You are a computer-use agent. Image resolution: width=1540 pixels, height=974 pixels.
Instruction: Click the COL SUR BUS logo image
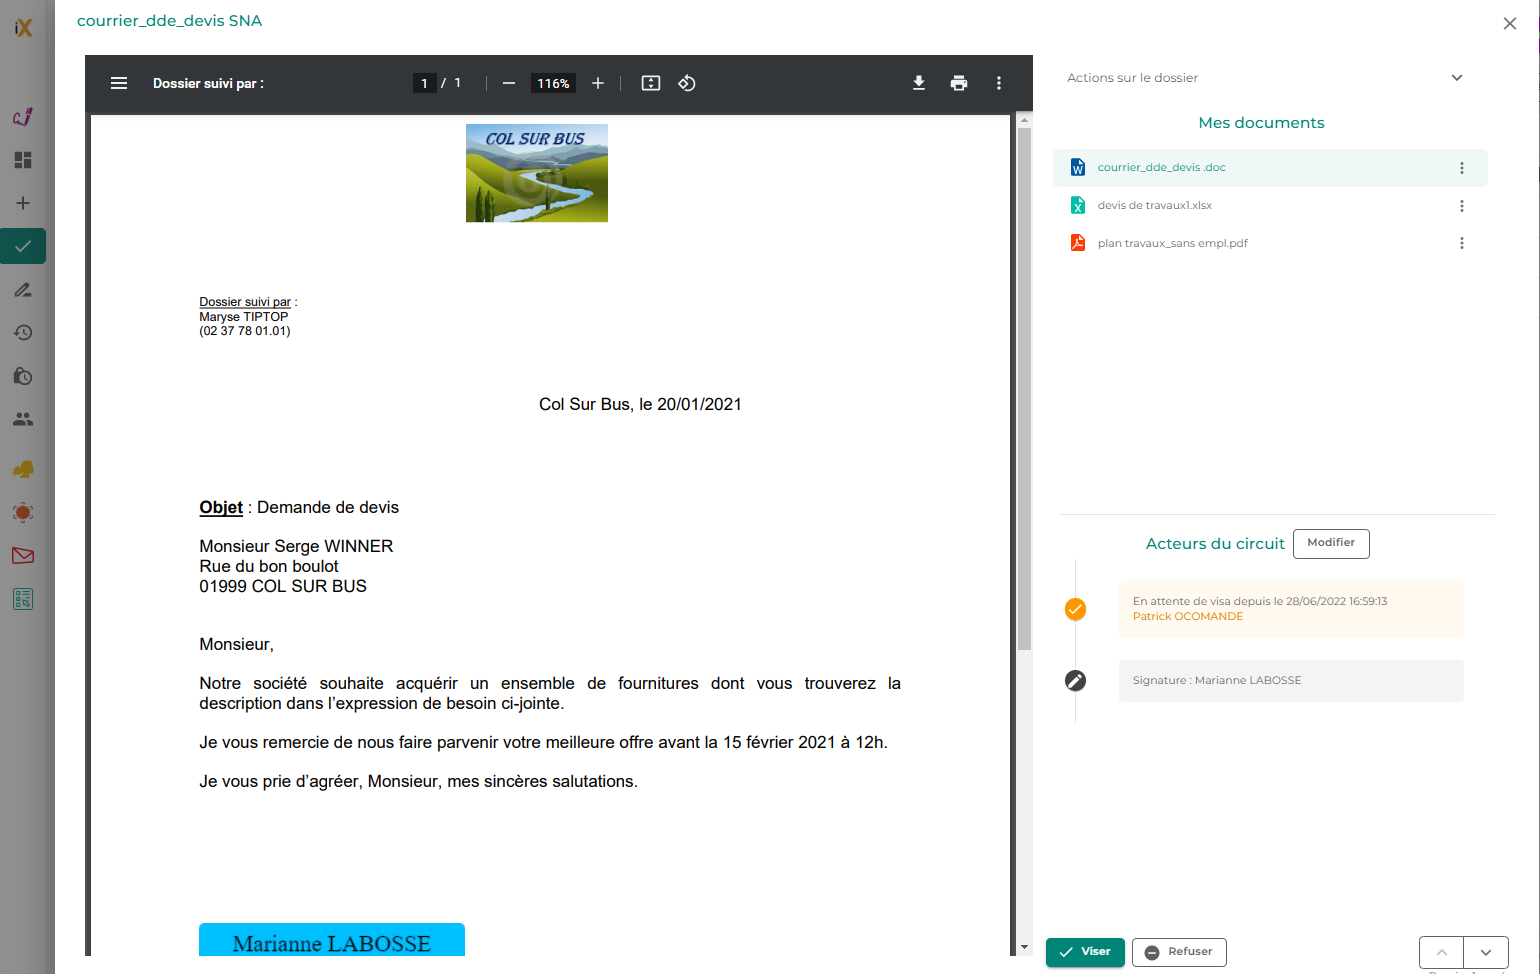pyautogui.click(x=537, y=173)
